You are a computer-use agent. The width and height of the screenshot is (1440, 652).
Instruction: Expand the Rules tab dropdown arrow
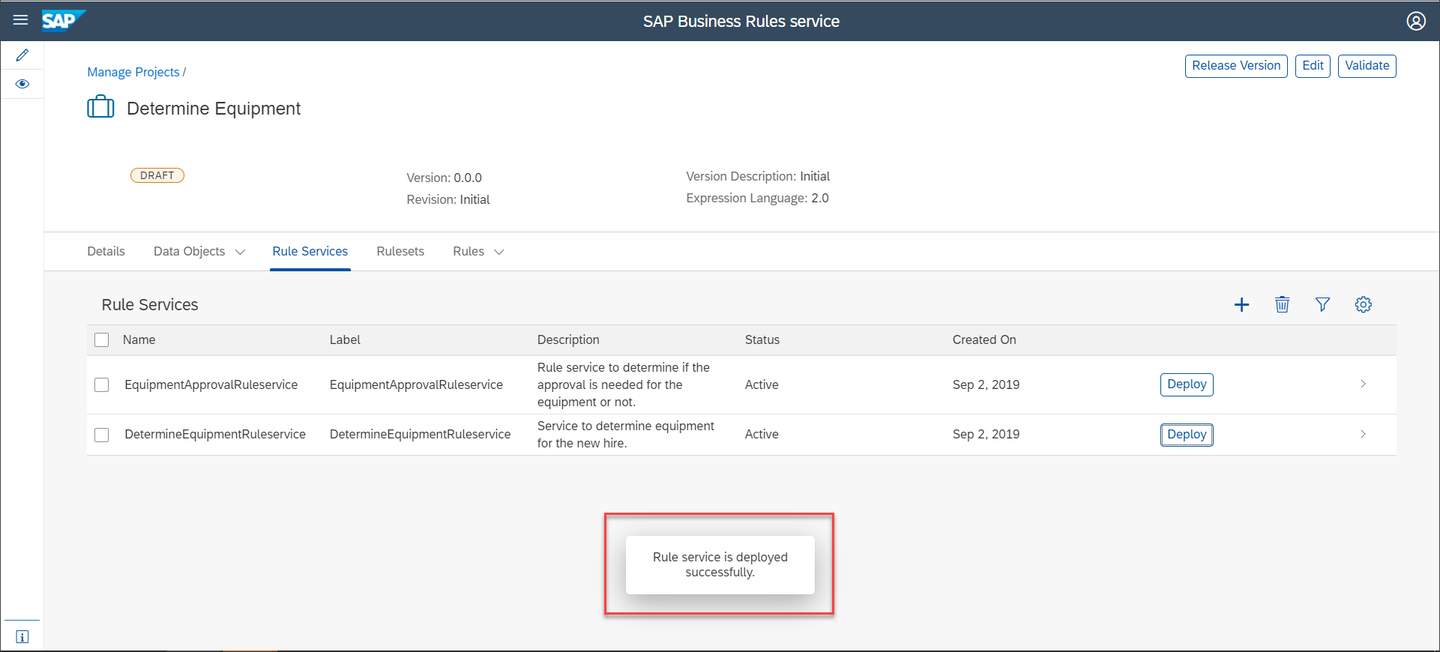499,252
